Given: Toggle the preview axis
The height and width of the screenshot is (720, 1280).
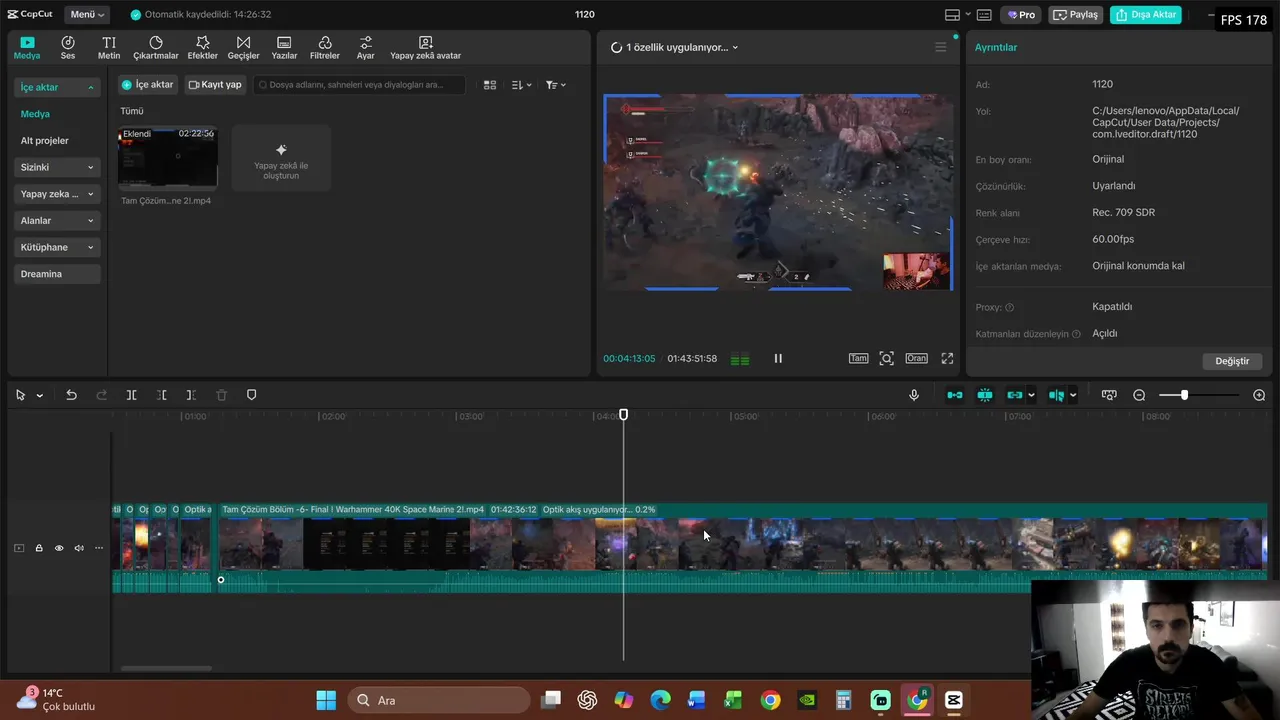Looking at the screenshot, I should point(1056,395).
